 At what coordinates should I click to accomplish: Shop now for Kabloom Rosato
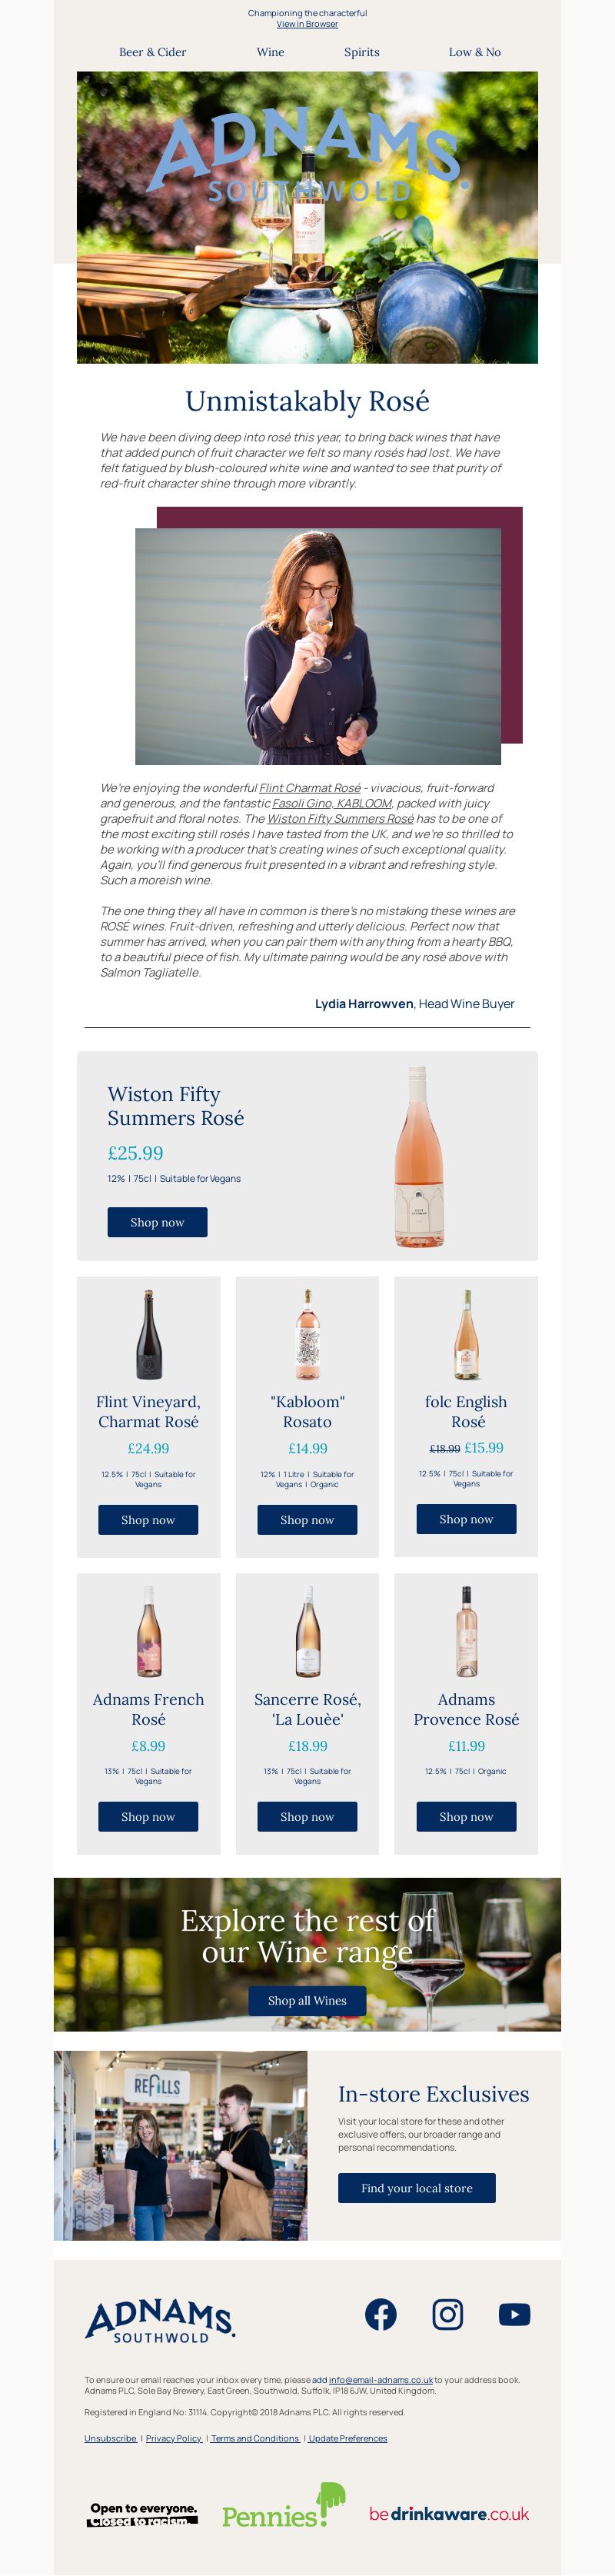click(x=307, y=1520)
